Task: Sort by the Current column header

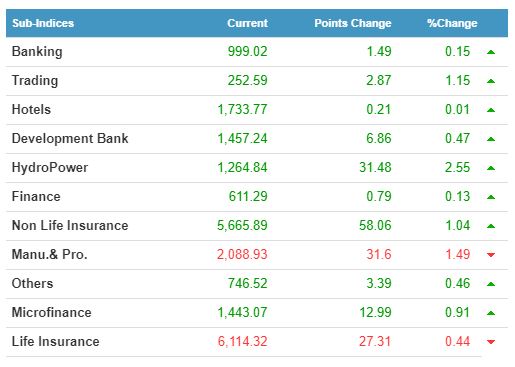Action: coord(247,23)
